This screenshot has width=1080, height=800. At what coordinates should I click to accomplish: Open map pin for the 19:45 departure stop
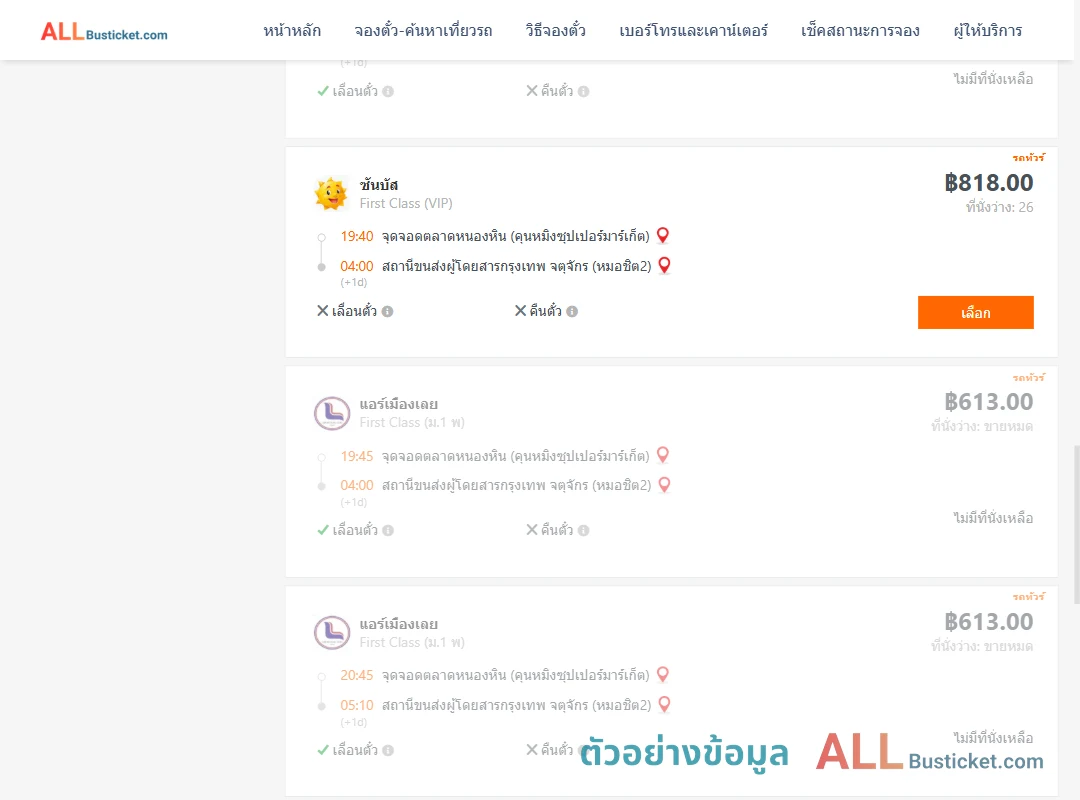pos(663,455)
